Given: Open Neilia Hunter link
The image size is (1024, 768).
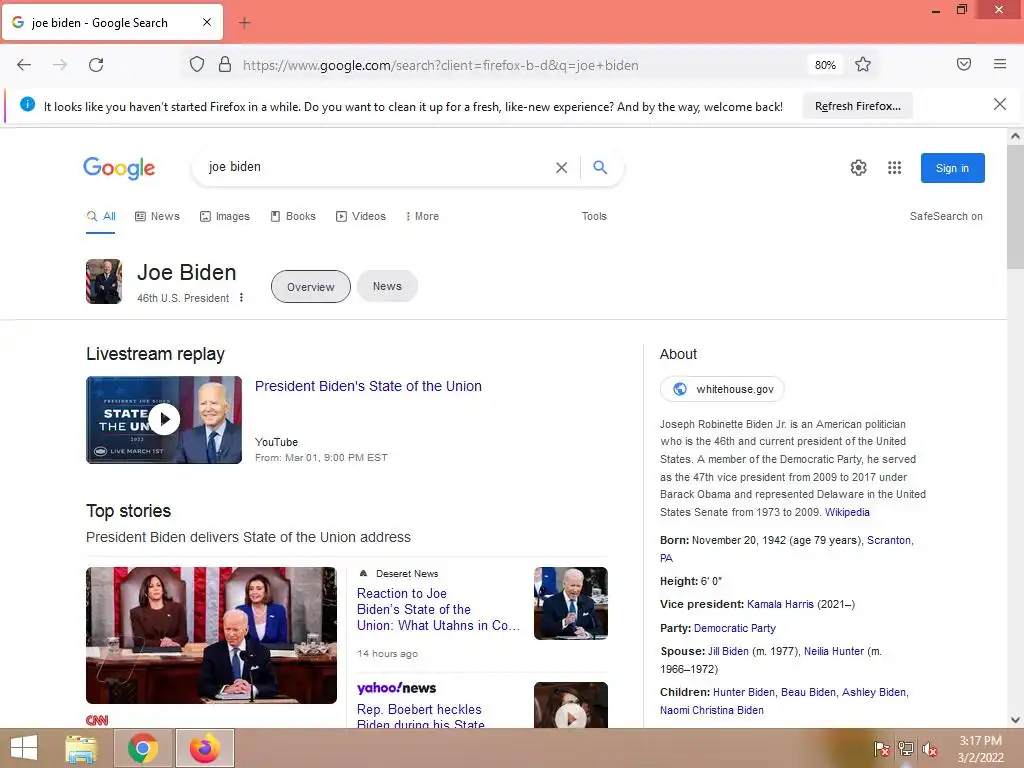Looking at the screenshot, I should click(x=834, y=651).
